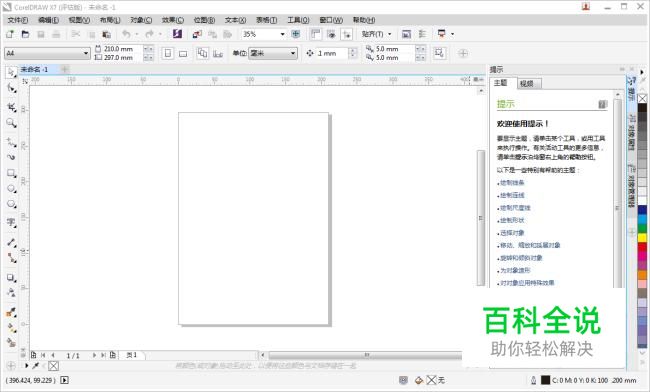Click the 页1 page tab
Screen dimensions: 650x392
pyautogui.click(x=132, y=355)
